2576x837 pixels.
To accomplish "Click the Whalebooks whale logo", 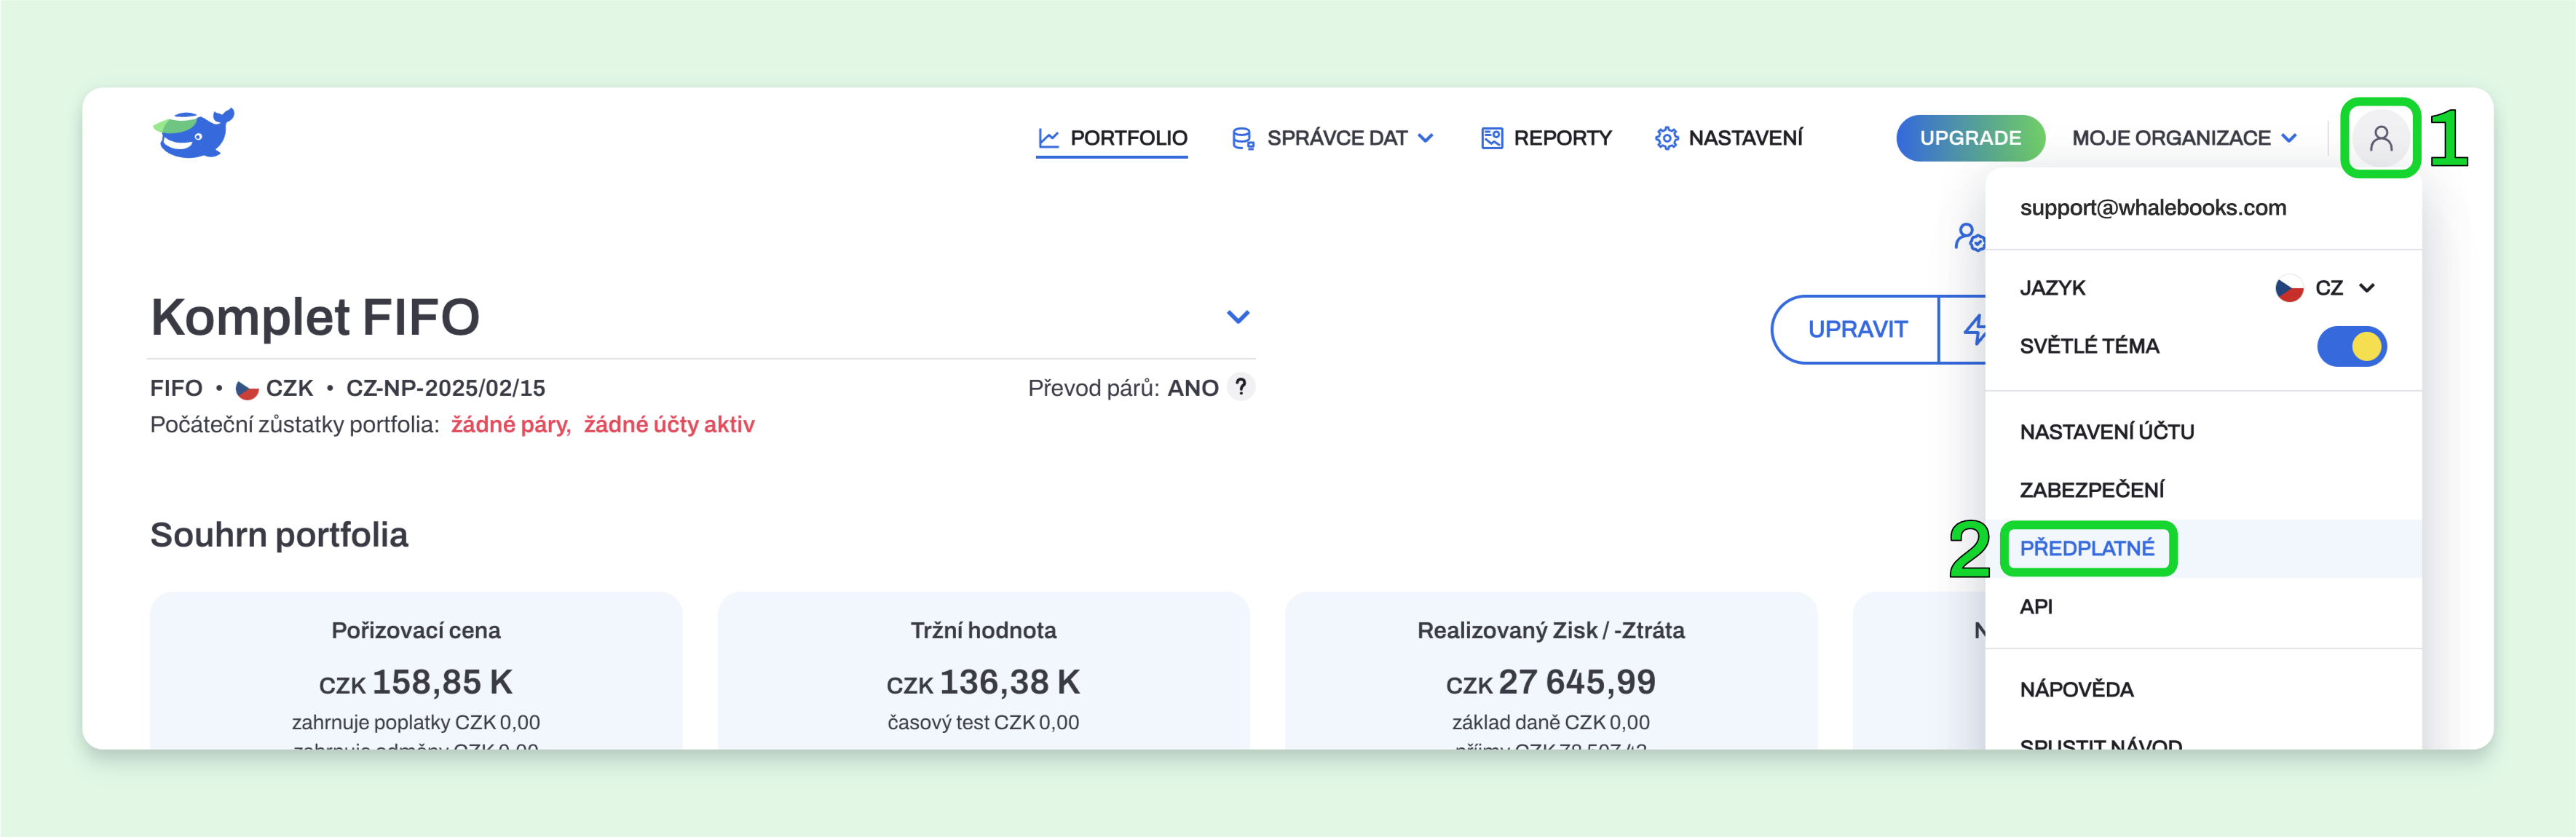I will 194,133.
